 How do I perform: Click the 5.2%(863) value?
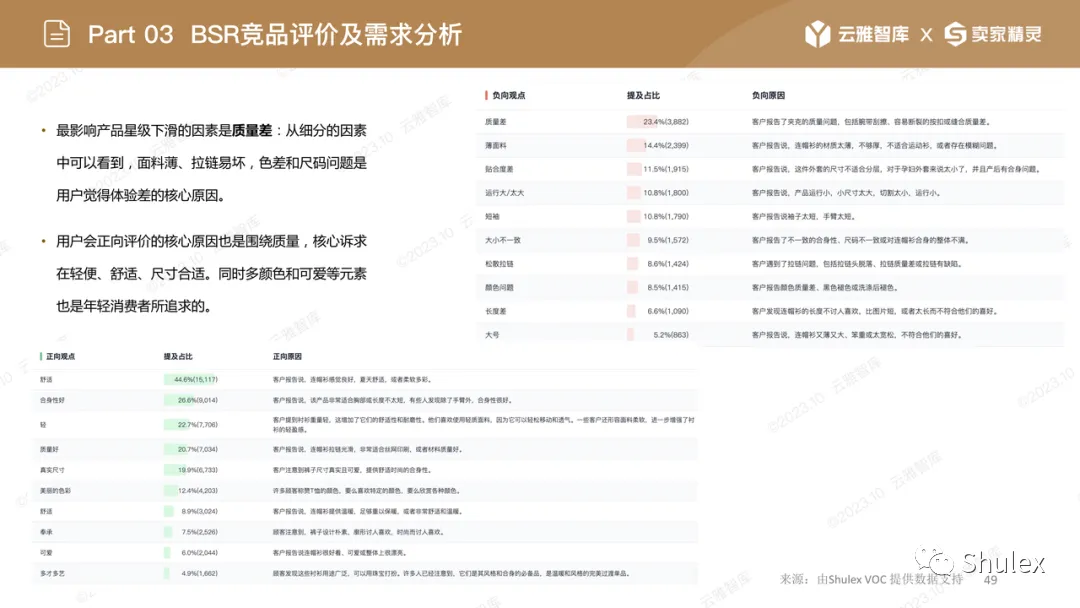tap(670, 335)
